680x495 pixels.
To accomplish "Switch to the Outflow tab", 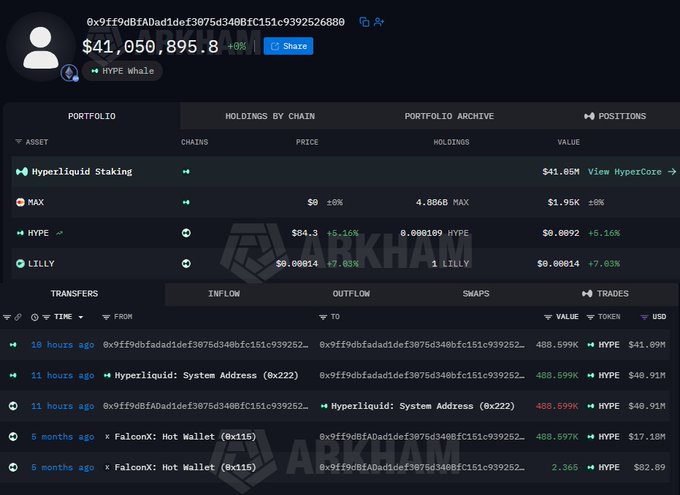I will [351, 294].
